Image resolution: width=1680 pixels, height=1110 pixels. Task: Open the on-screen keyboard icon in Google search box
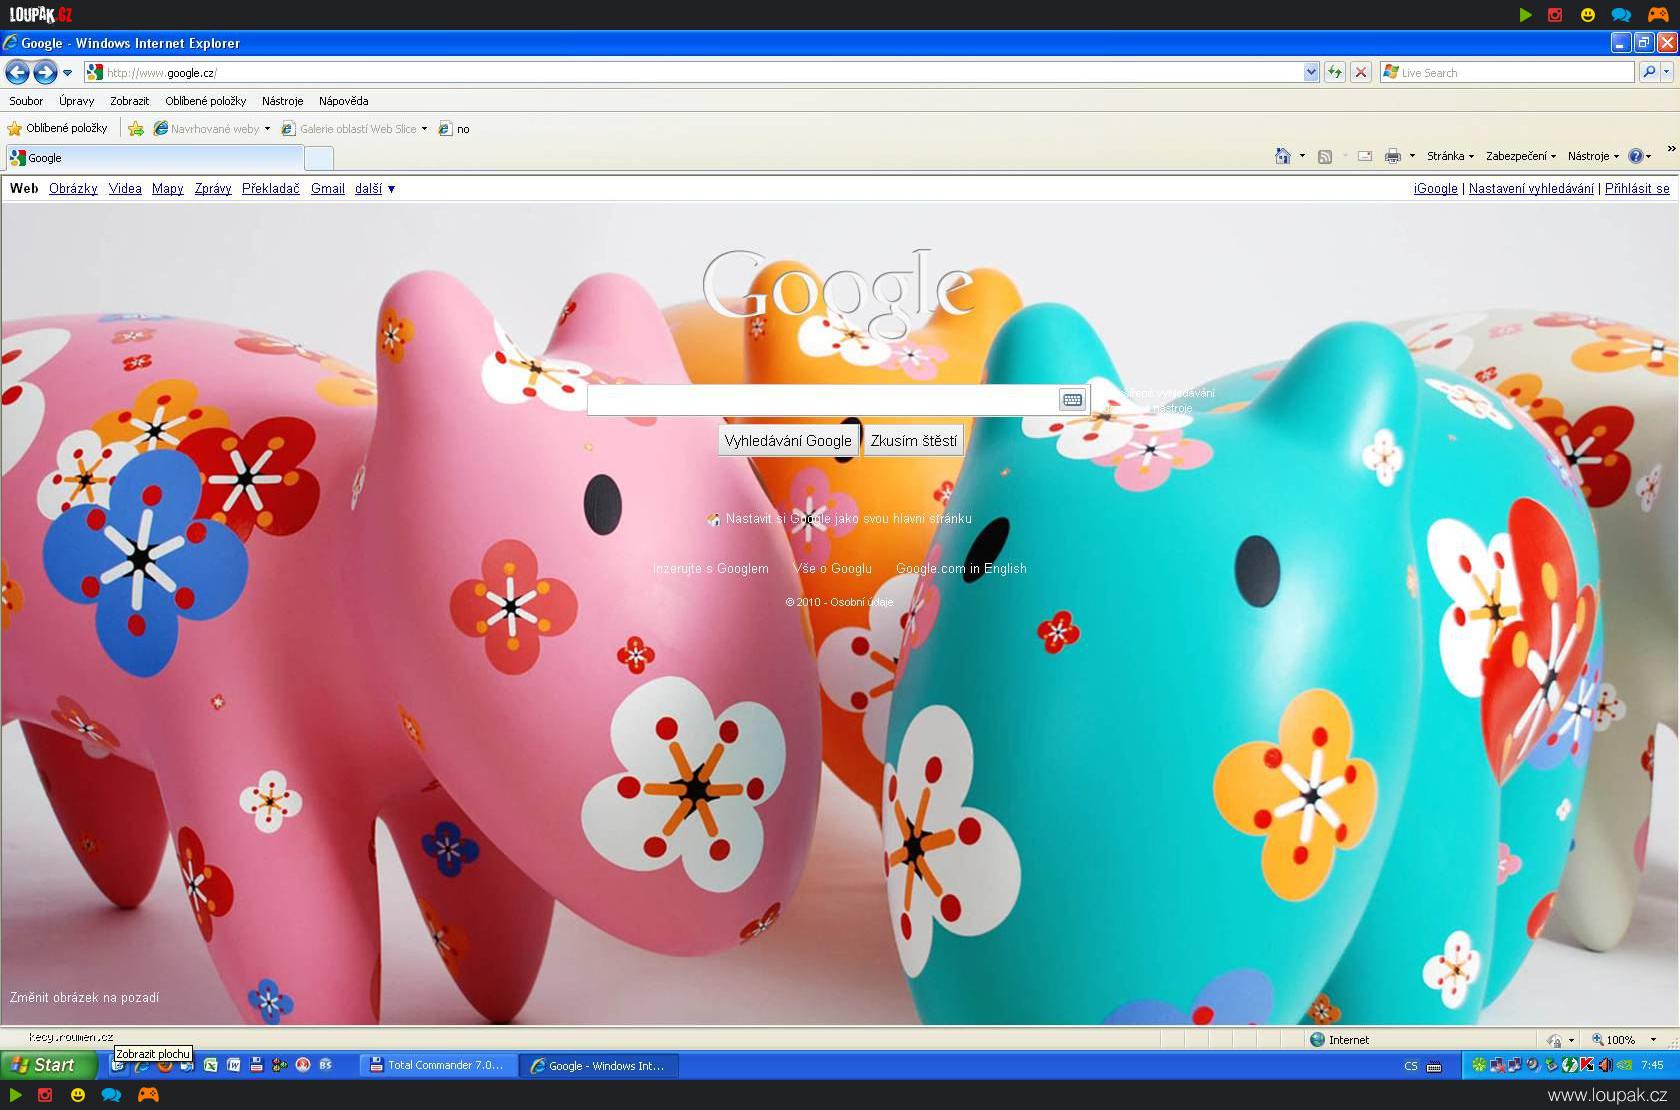pyautogui.click(x=1072, y=400)
